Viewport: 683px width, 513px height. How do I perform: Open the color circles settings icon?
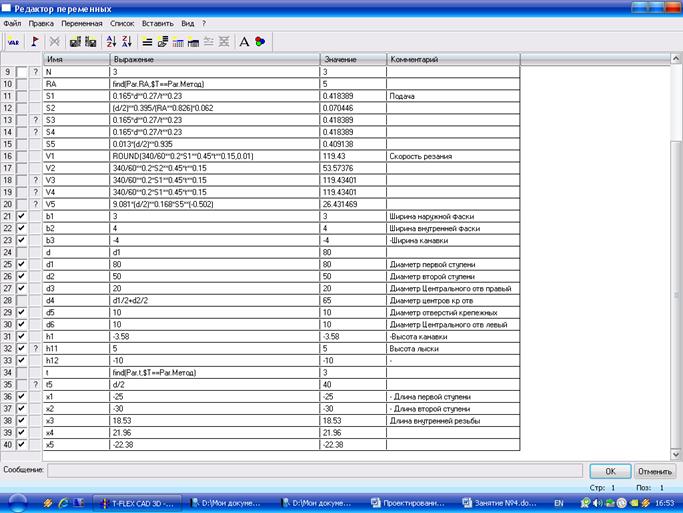pyautogui.click(x=260, y=42)
